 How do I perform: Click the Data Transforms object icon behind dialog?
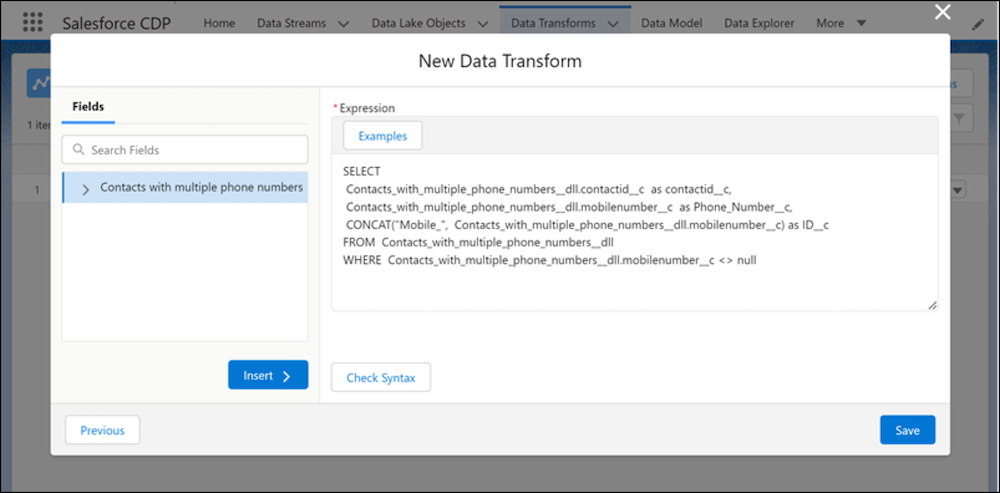[39, 84]
